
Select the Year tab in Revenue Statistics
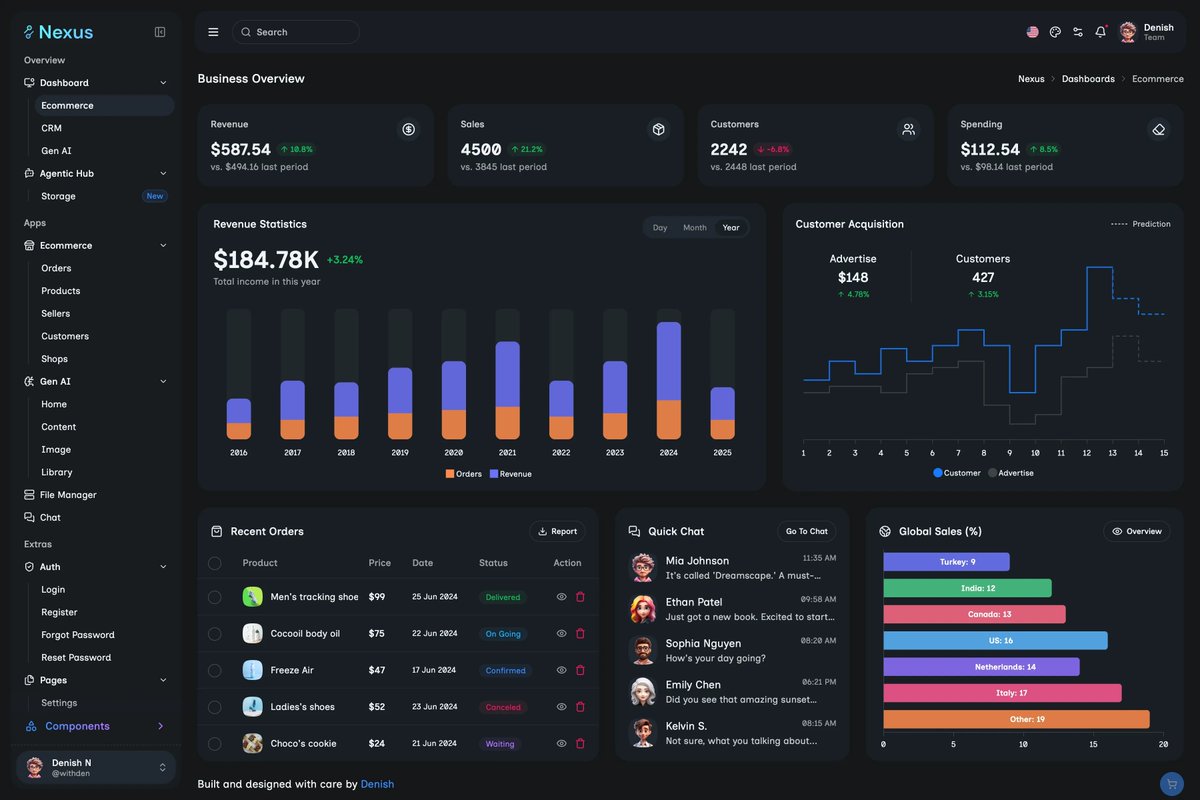(731, 227)
